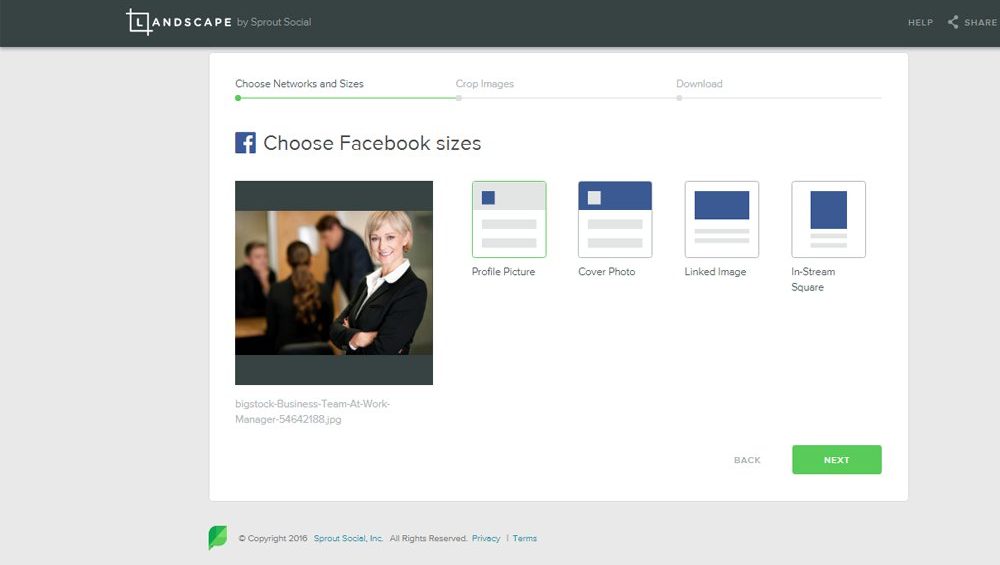Screen dimensions: 1000x565
Task: Click the 'Choose Facebook sizes' heading
Action: coord(372,143)
